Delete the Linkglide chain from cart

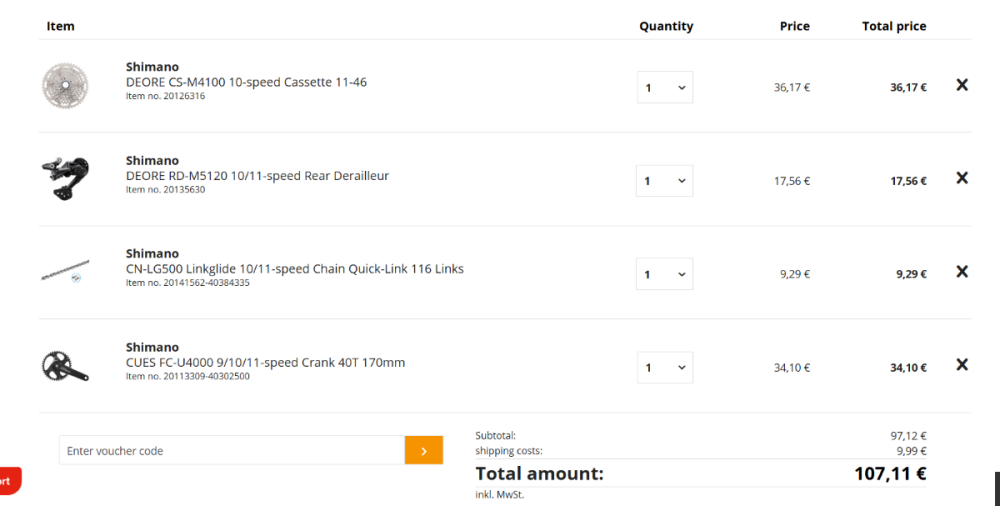pos(962,271)
